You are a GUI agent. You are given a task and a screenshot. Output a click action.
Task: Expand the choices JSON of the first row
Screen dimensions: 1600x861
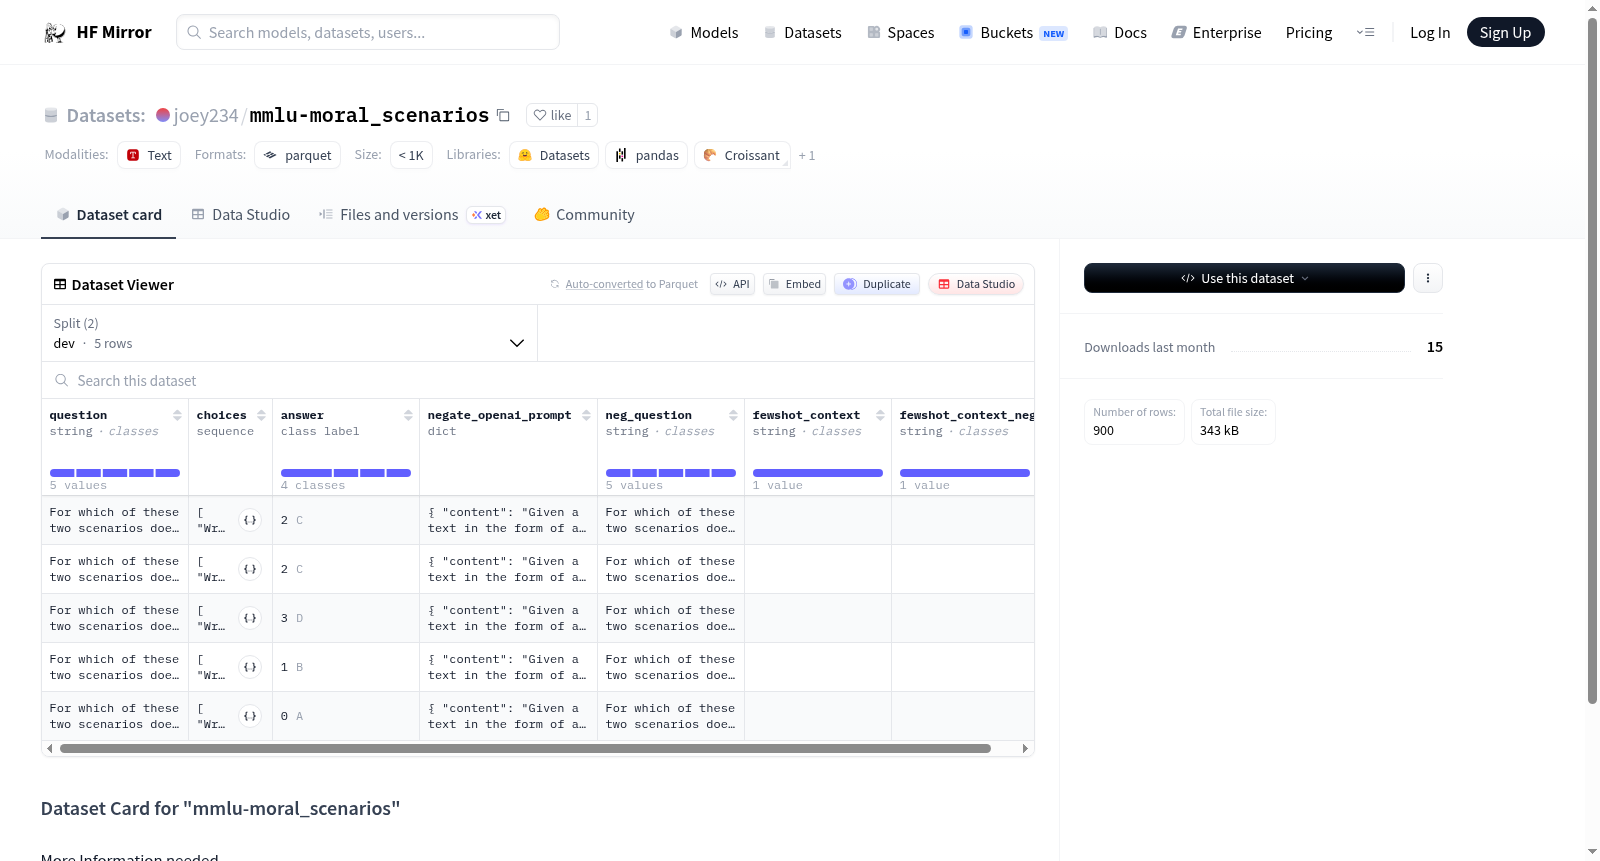tap(250, 520)
